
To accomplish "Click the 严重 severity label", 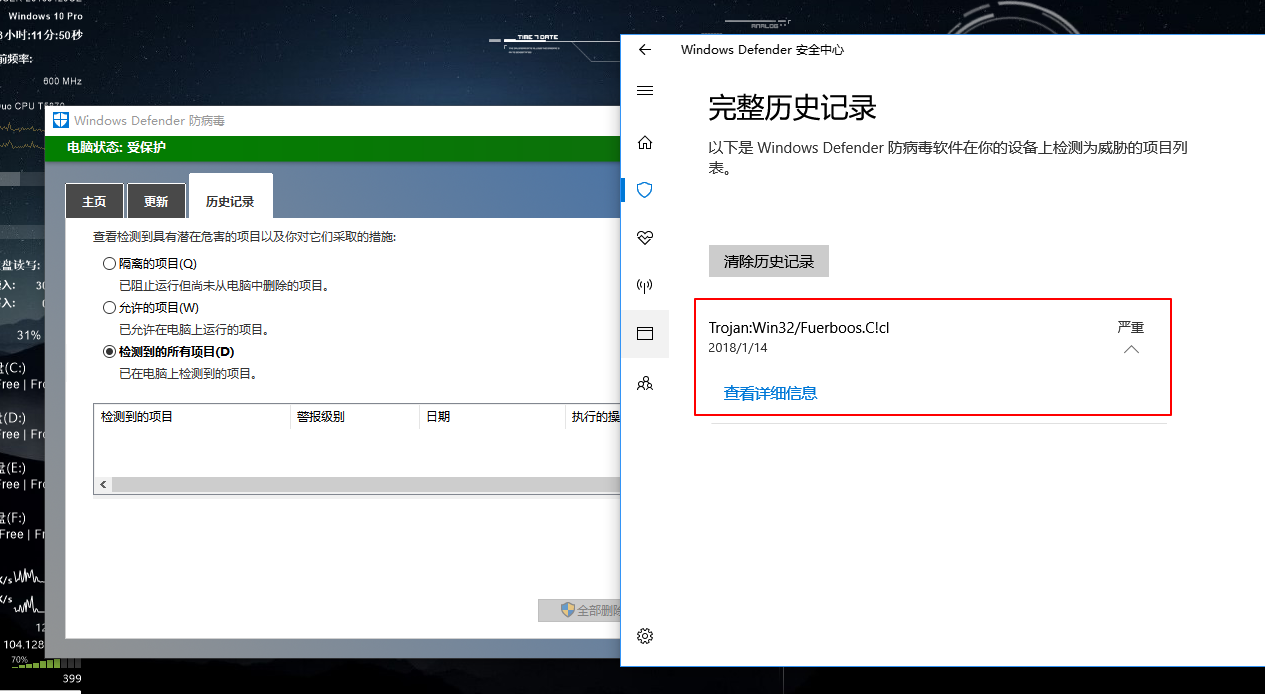I will click(x=1131, y=327).
